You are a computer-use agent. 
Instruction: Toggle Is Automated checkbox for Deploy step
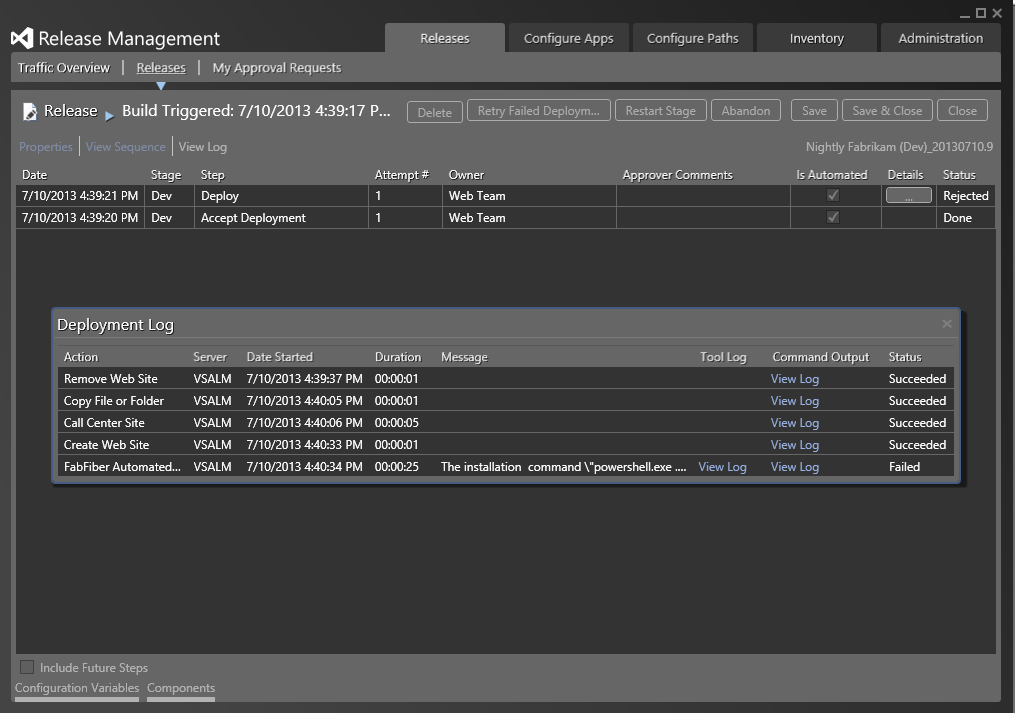pyautogui.click(x=832, y=196)
